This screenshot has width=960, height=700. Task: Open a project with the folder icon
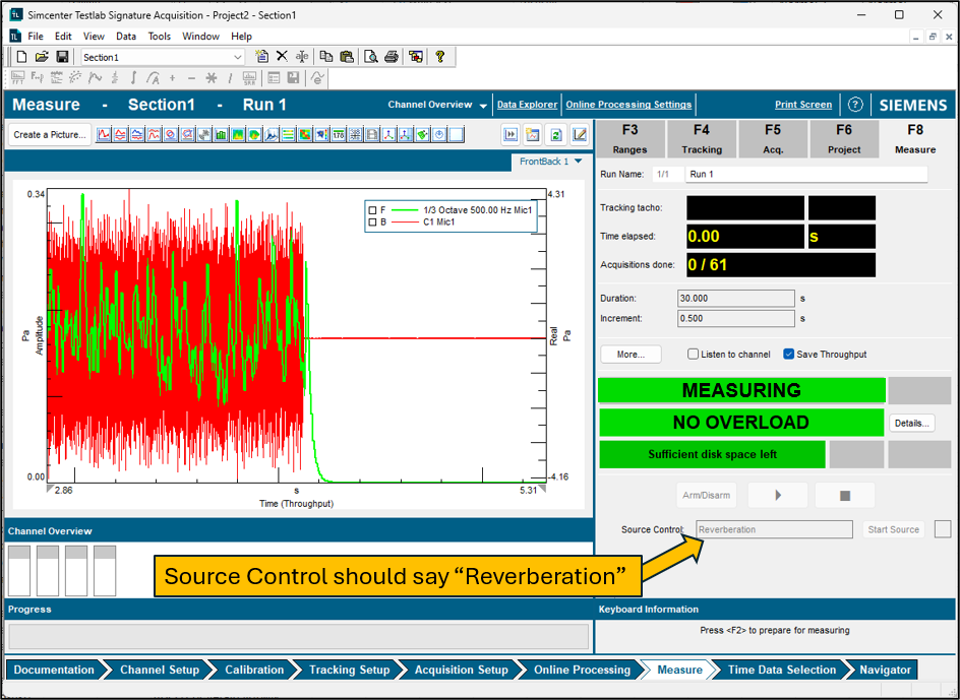click(x=42, y=57)
